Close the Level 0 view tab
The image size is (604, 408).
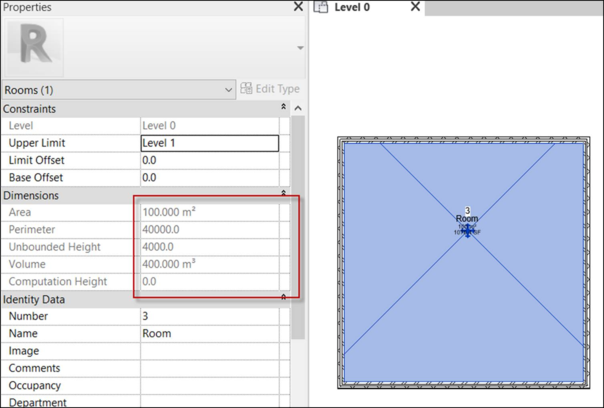pos(415,8)
